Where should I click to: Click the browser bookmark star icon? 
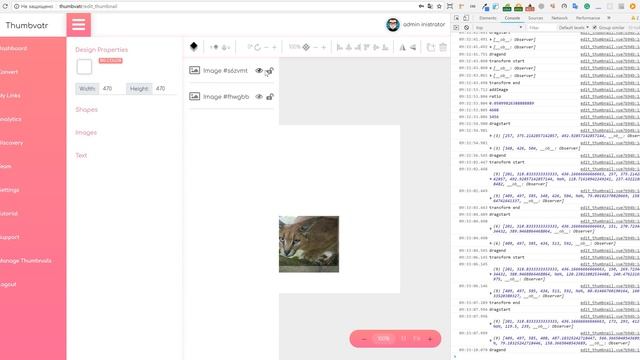(439, 6)
